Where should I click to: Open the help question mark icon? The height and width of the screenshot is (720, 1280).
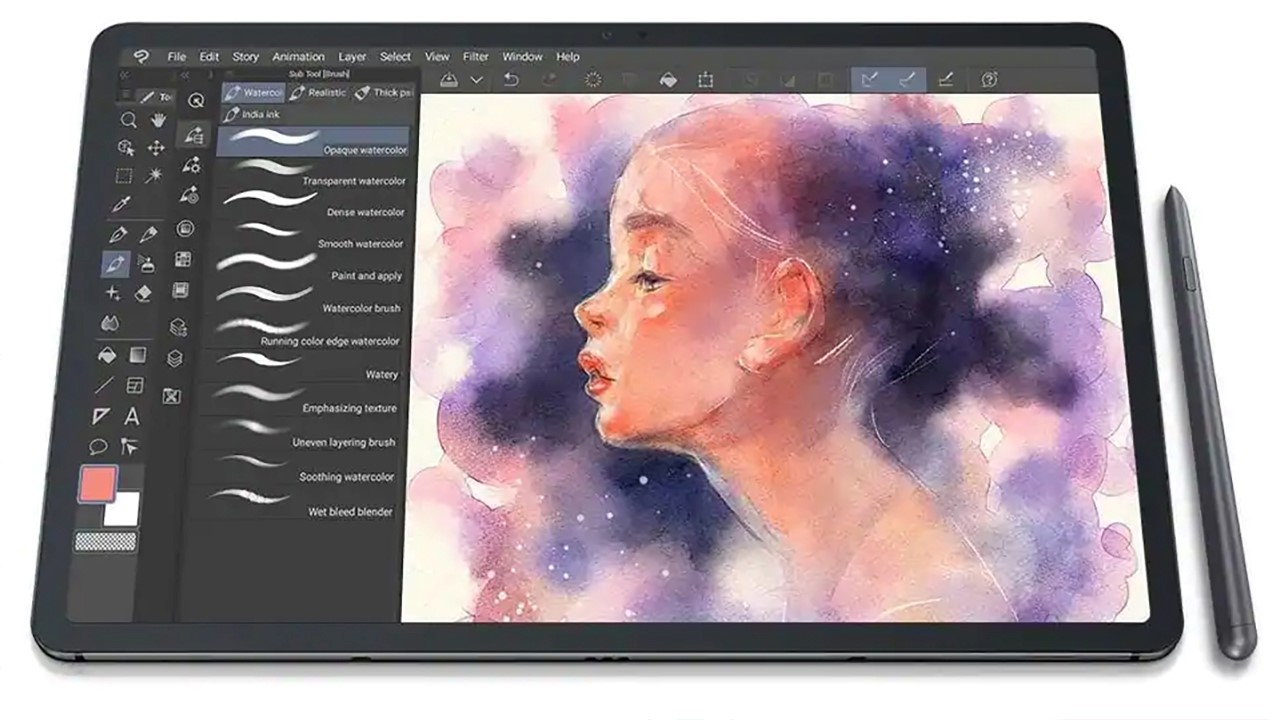(989, 79)
